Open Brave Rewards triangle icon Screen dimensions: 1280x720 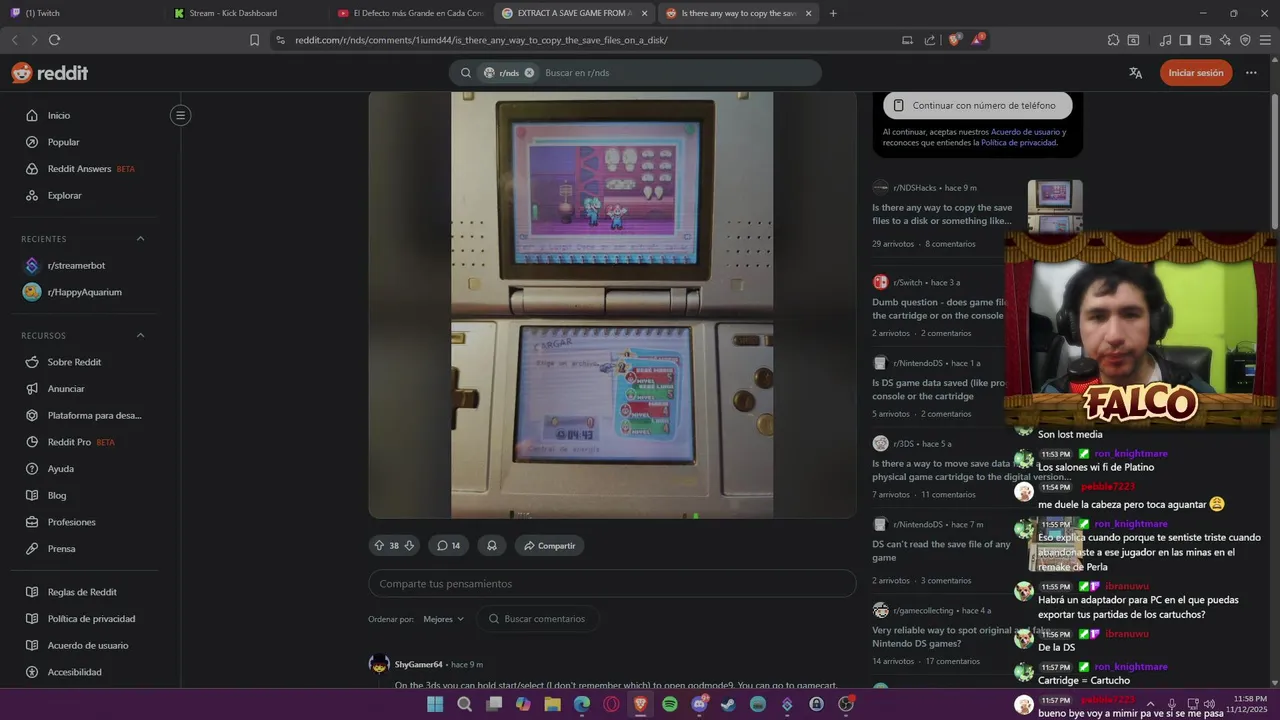tap(979, 40)
